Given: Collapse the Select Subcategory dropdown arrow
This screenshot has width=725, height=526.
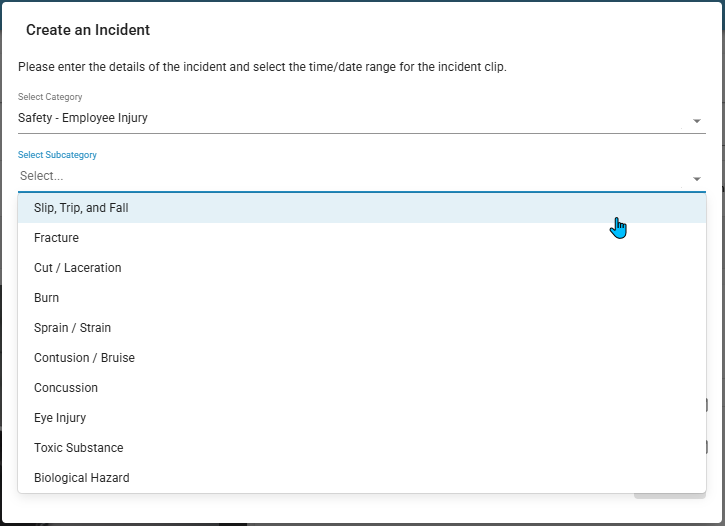Looking at the screenshot, I should click(696, 179).
